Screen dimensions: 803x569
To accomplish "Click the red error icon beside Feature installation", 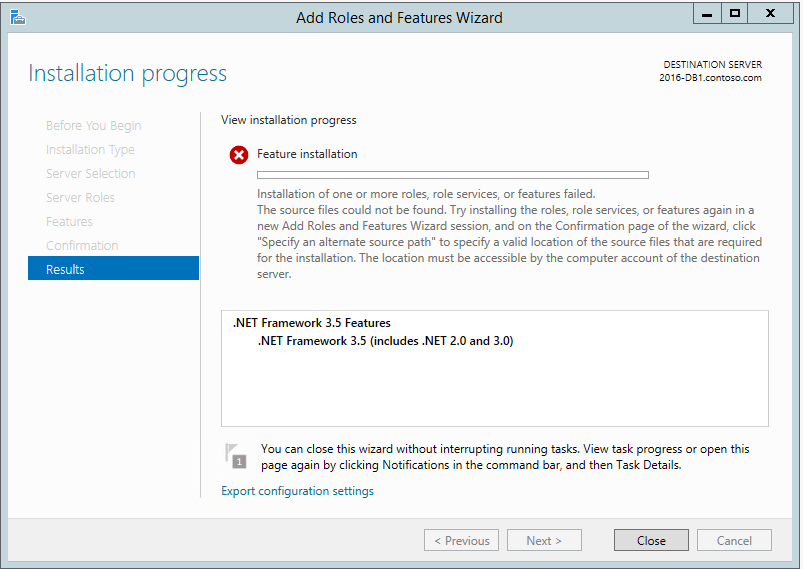I will pos(239,155).
